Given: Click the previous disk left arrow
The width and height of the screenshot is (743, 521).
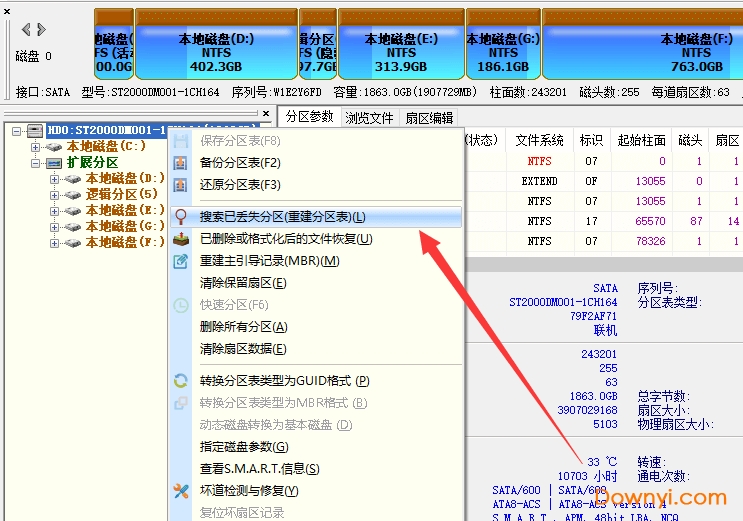Looking at the screenshot, I should pyautogui.click(x=26, y=30).
